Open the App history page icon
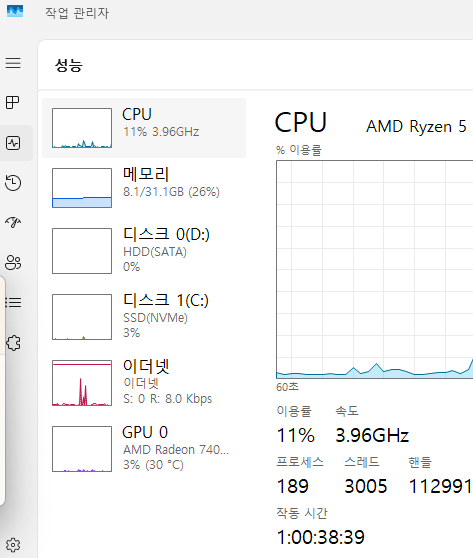The width and height of the screenshot is (473, 558). [x=13, y=183]
